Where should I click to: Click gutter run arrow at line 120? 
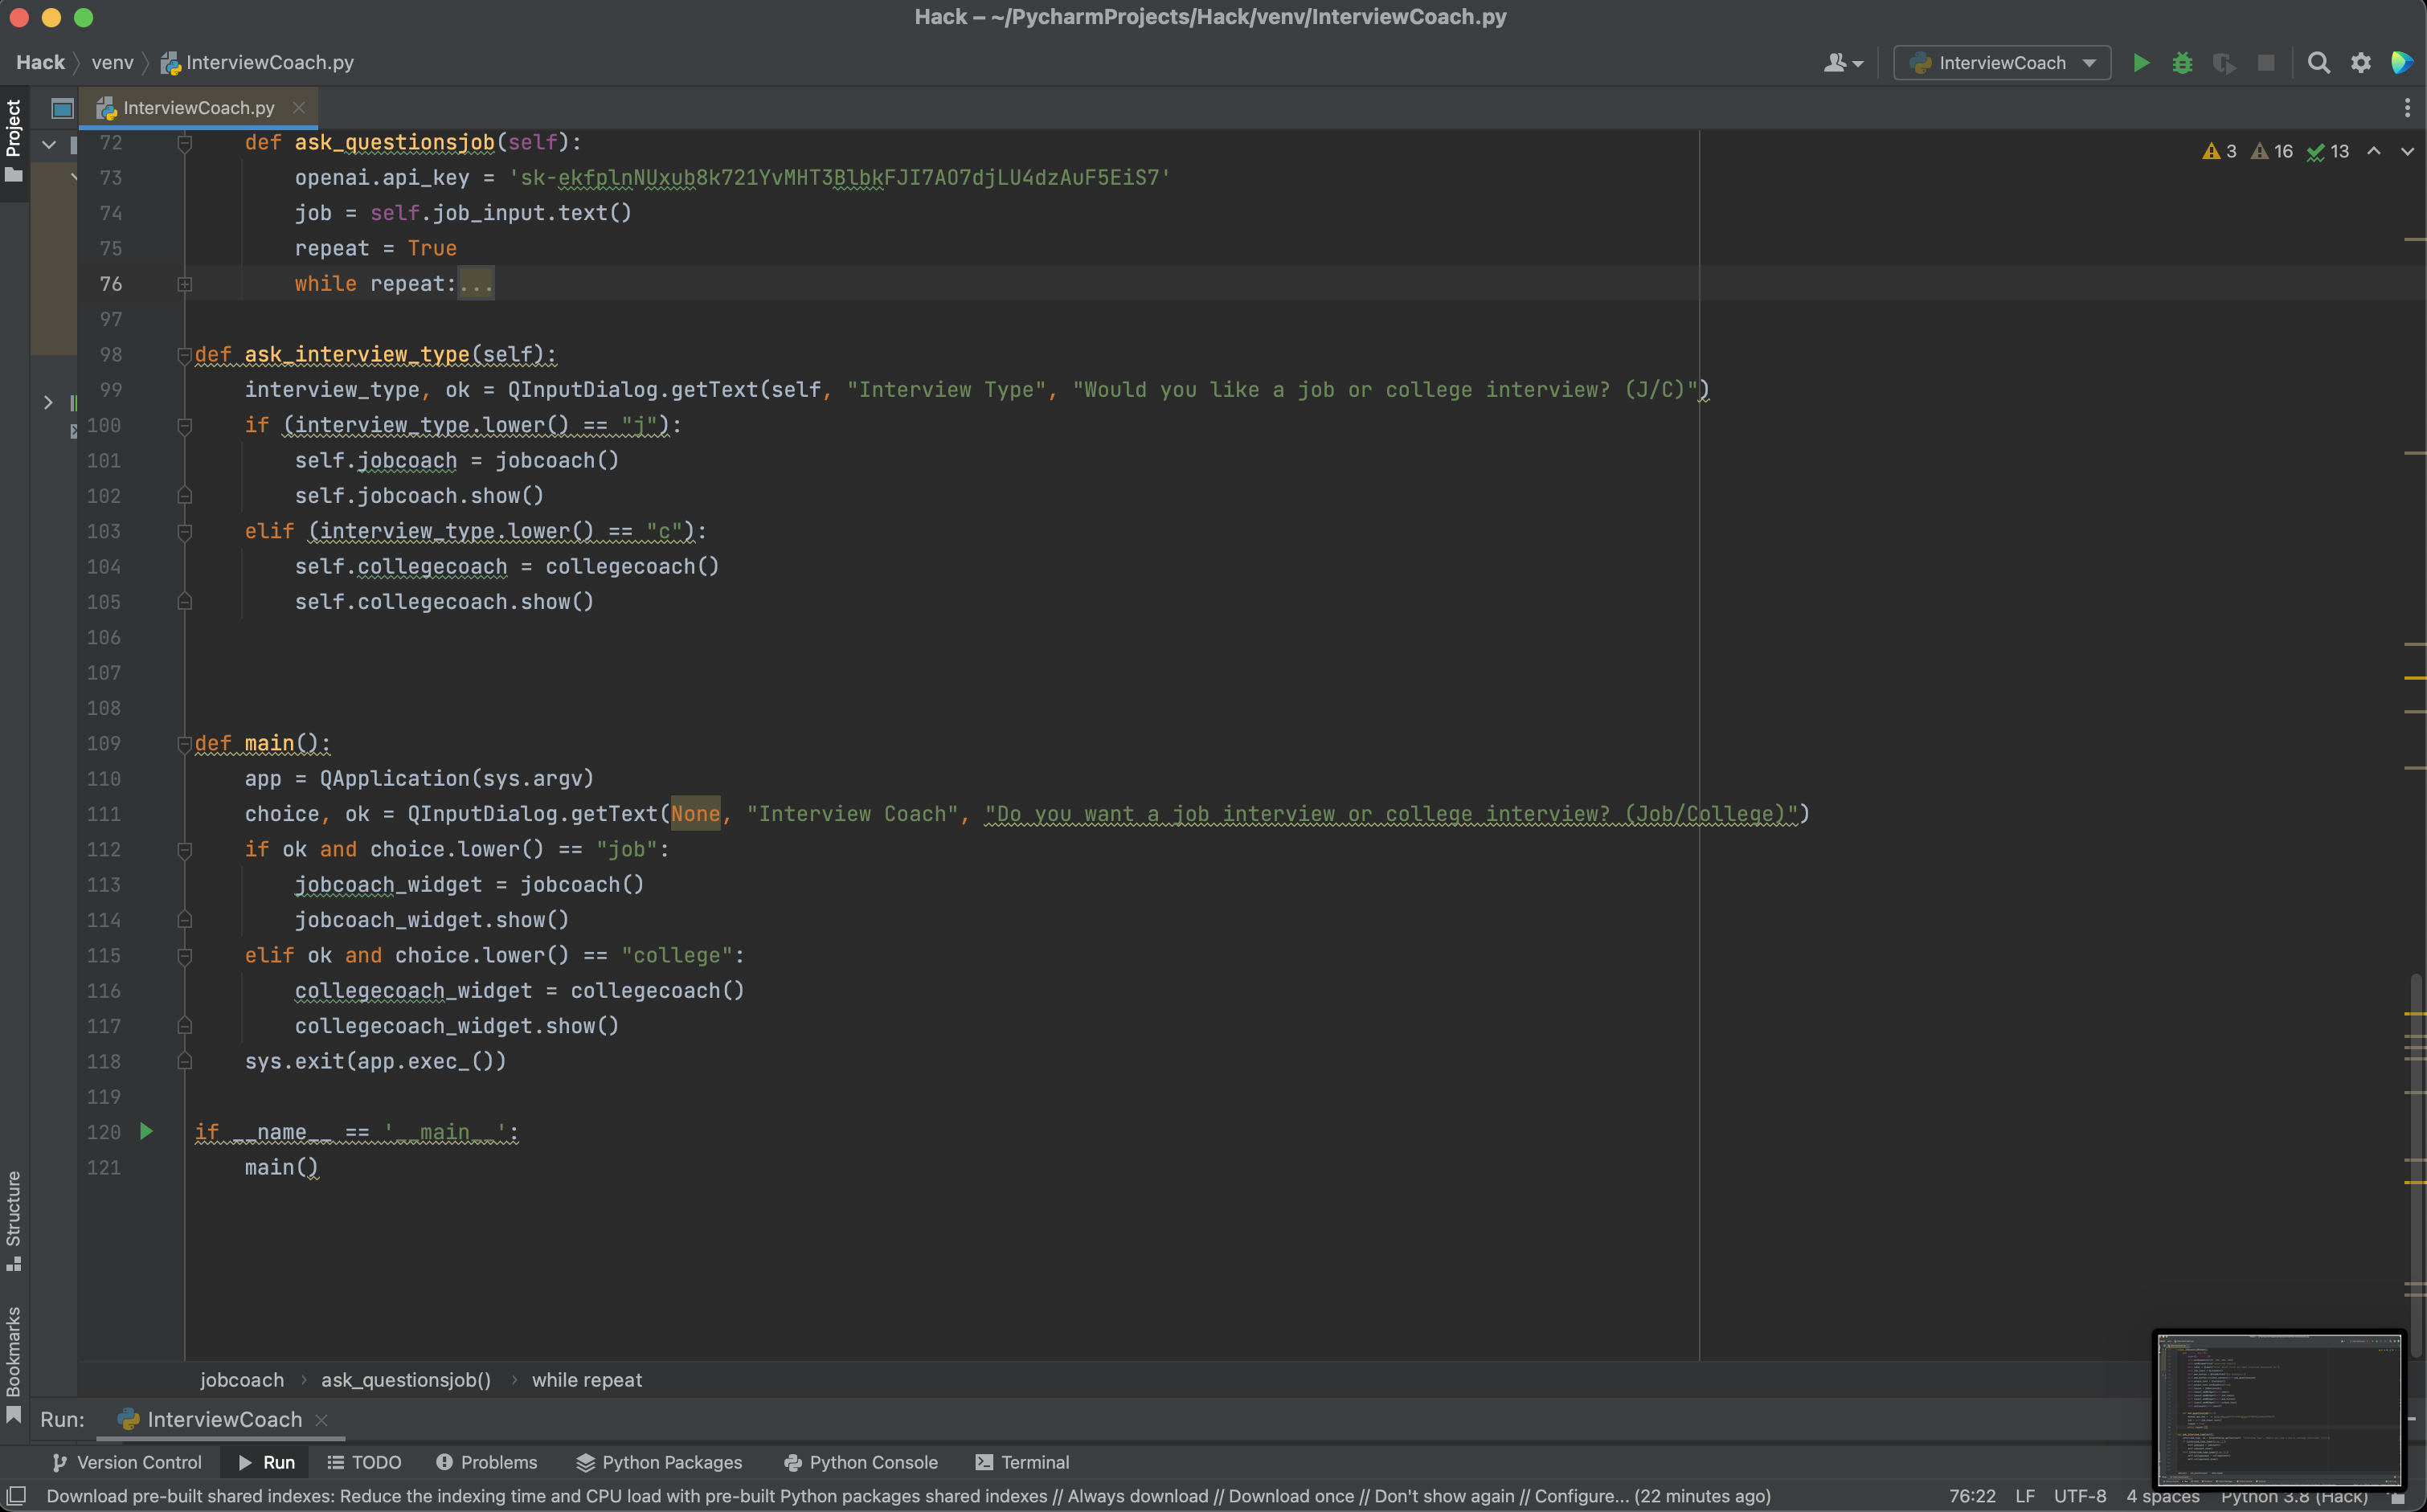click(x=146, y=1131)
